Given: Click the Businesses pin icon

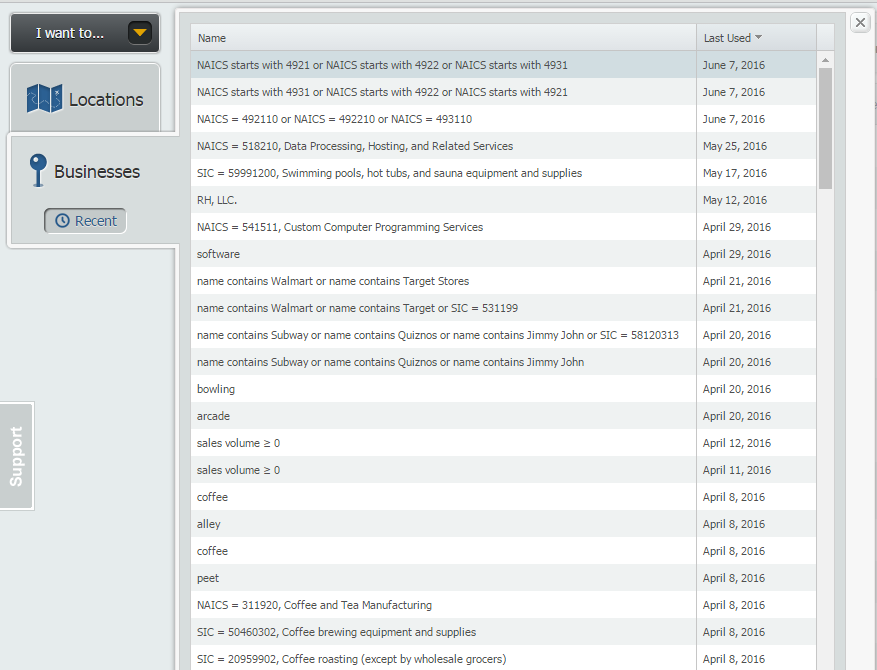Looking at the screenshot, I should coord(38,170).
